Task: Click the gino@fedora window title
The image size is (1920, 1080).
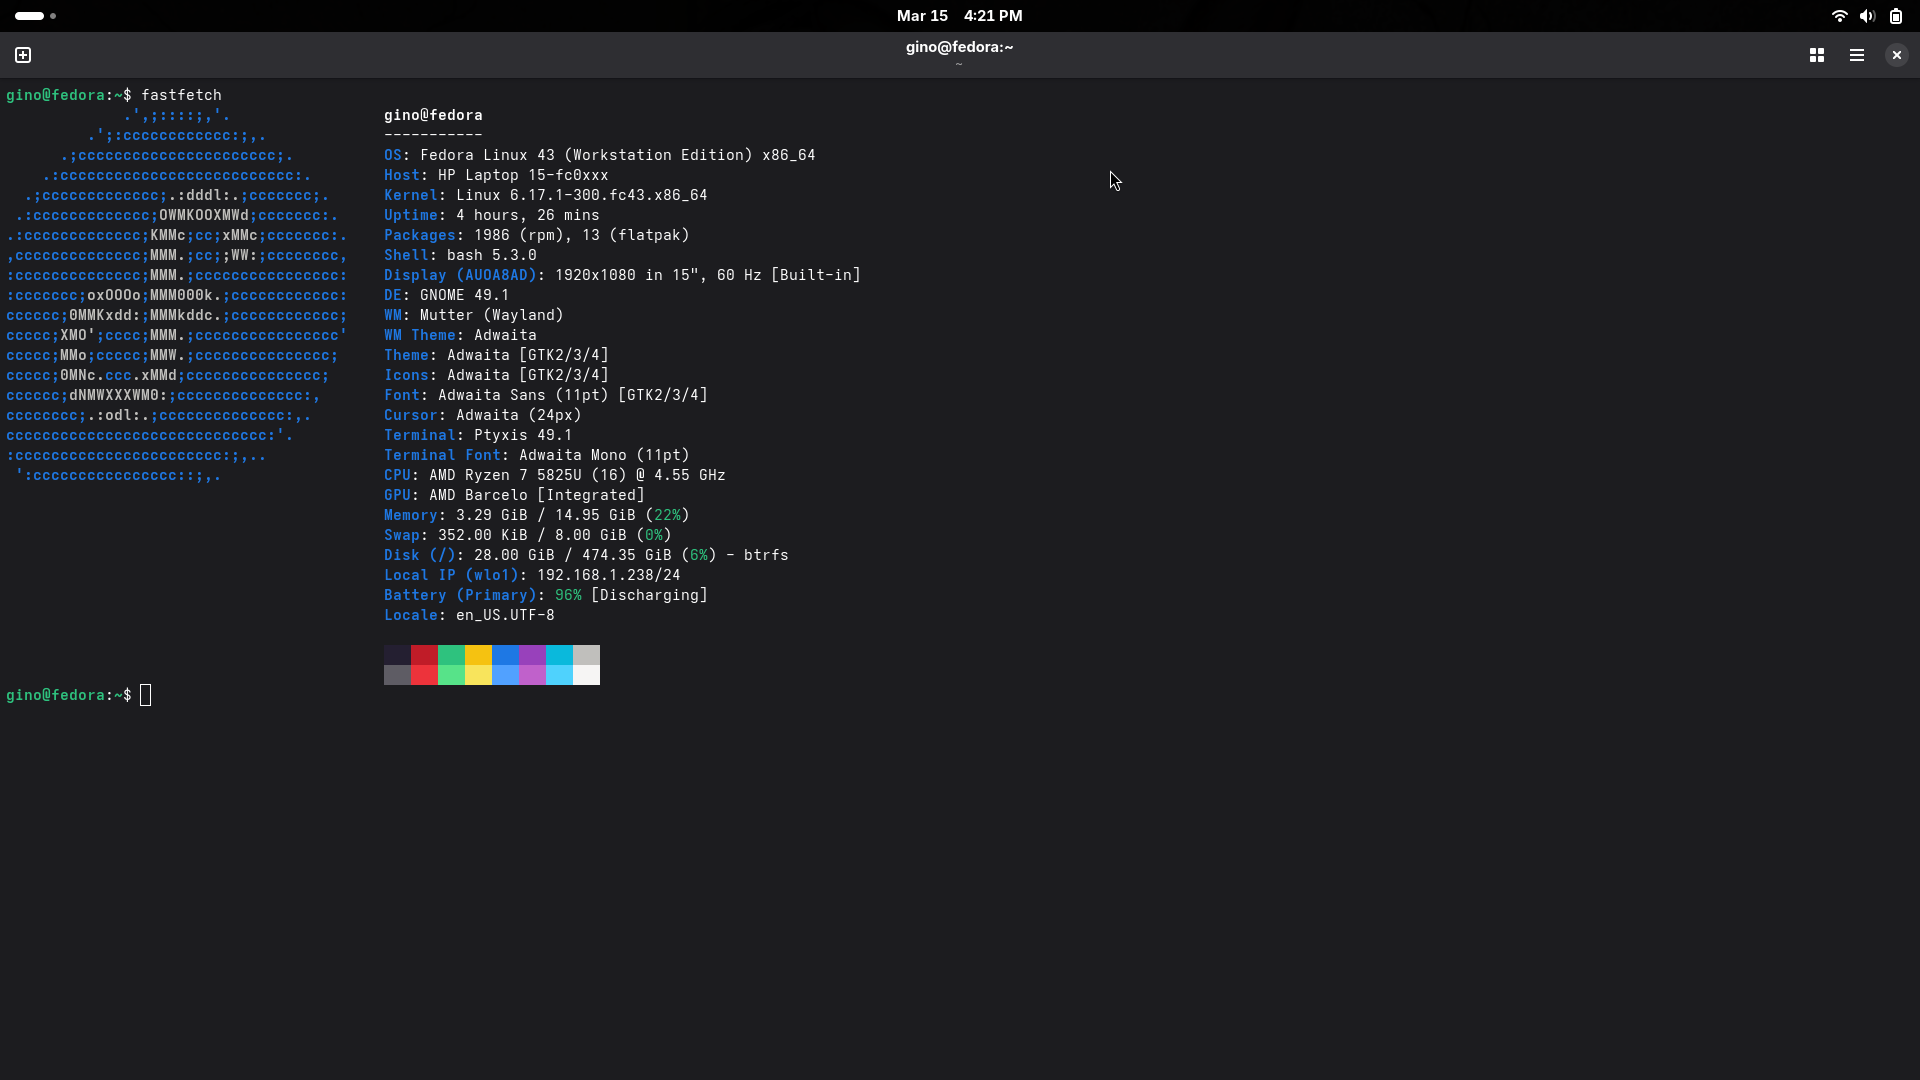Action: tap(959, 47)
